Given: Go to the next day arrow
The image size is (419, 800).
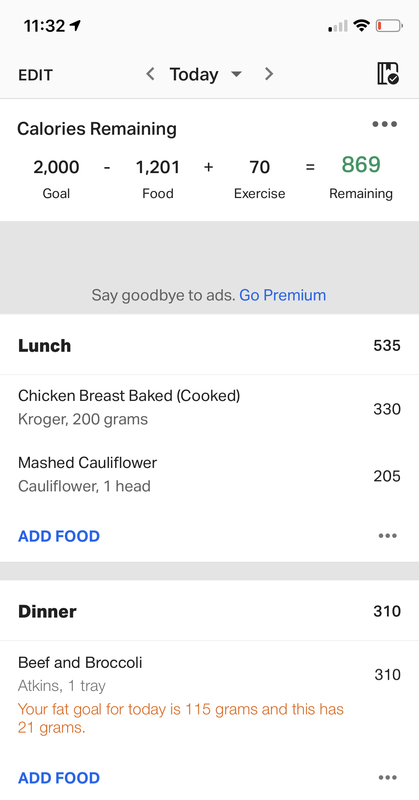Looking at the screenshot, I should [269, 74].
